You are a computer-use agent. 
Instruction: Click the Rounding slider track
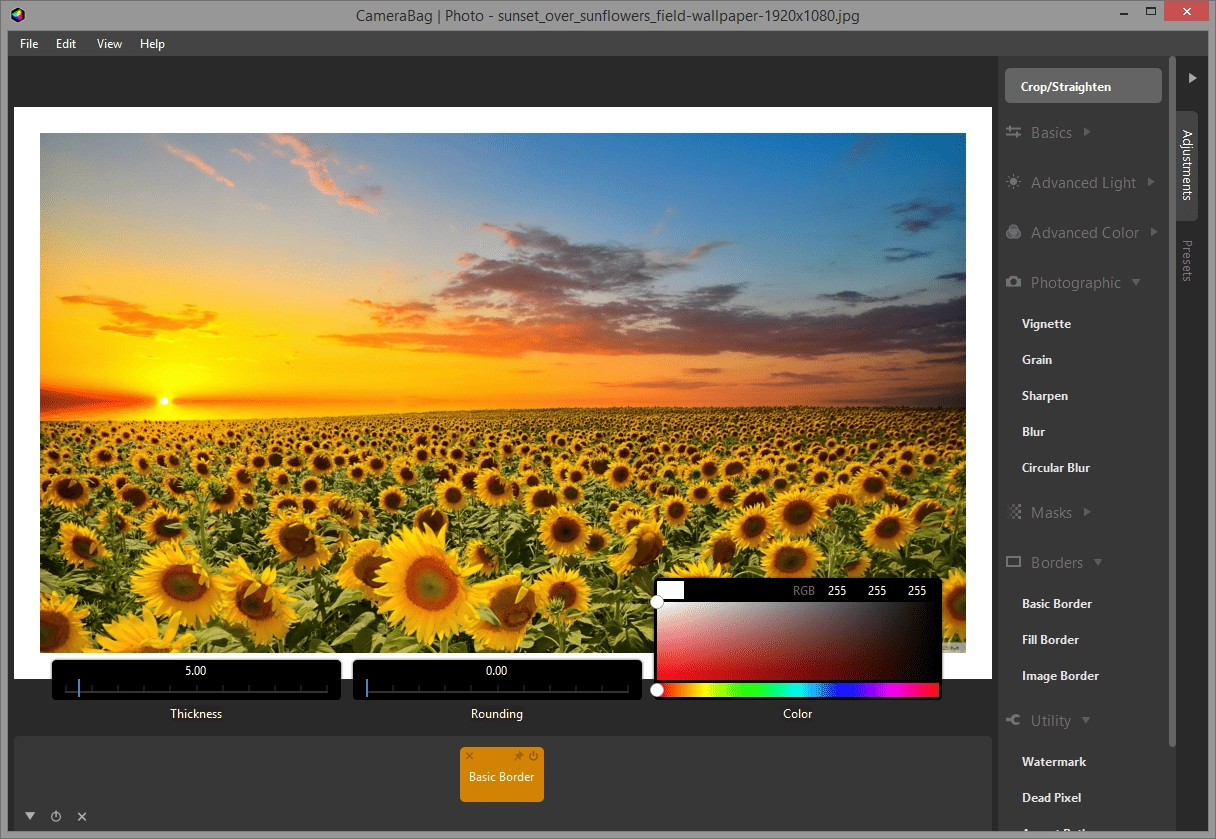coord(497,688)
